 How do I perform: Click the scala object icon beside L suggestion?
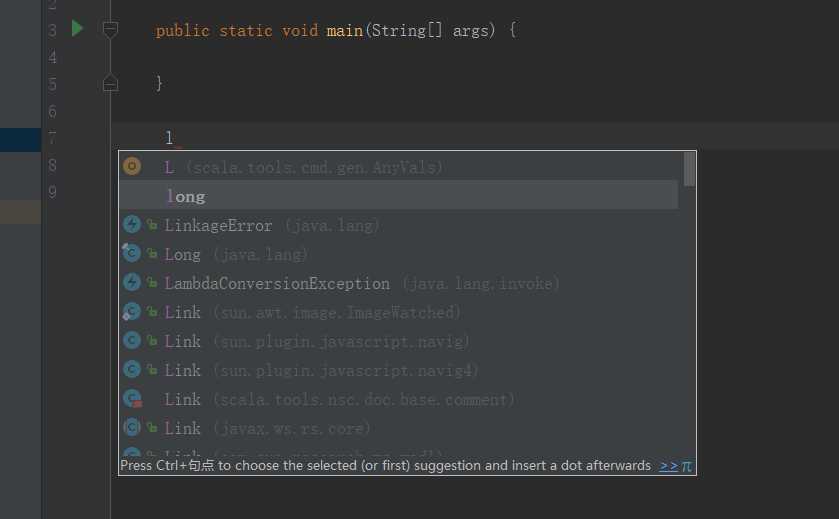coord(131,167)
